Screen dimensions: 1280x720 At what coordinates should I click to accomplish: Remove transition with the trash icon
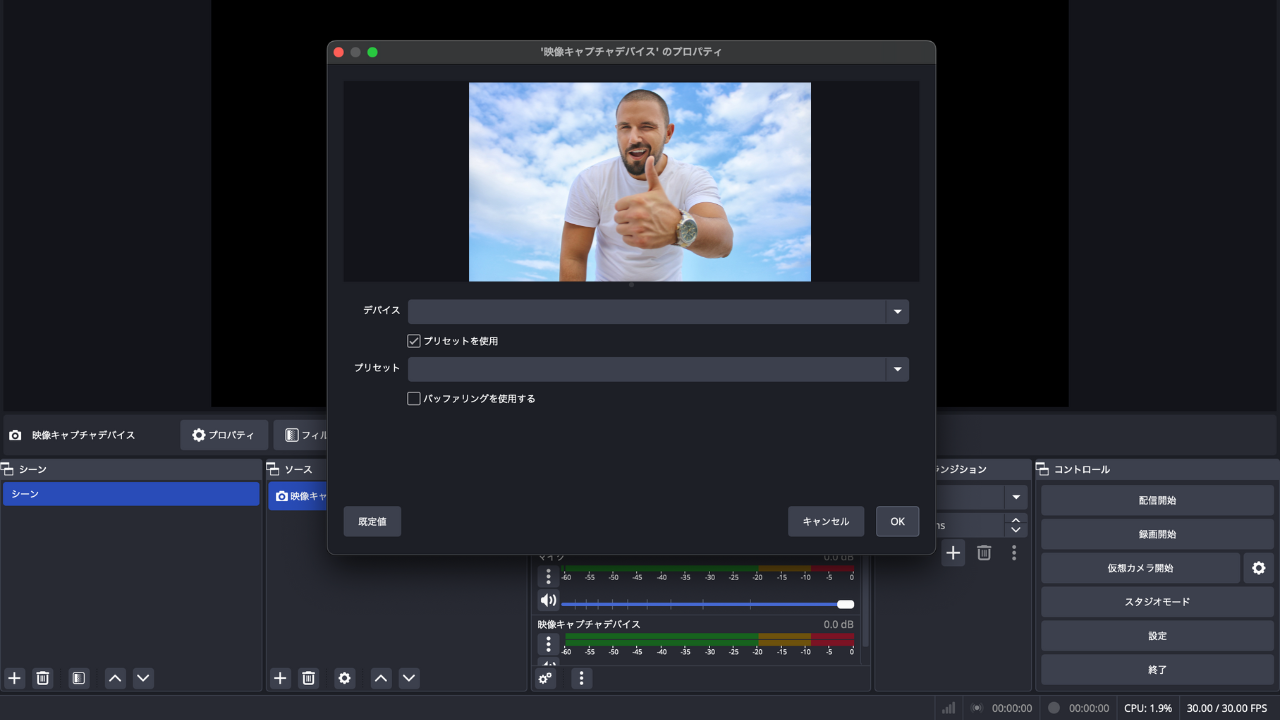[984, 552]
